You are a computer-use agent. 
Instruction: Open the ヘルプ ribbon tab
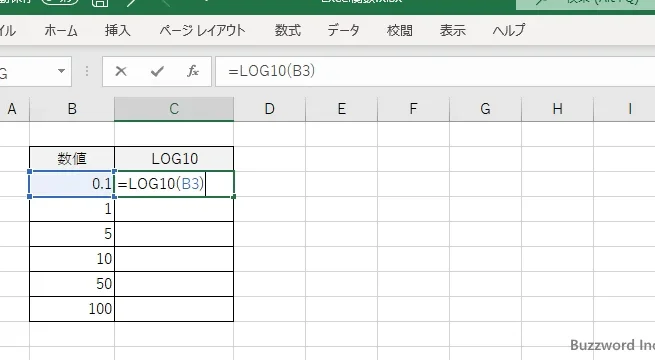(509, 30)
